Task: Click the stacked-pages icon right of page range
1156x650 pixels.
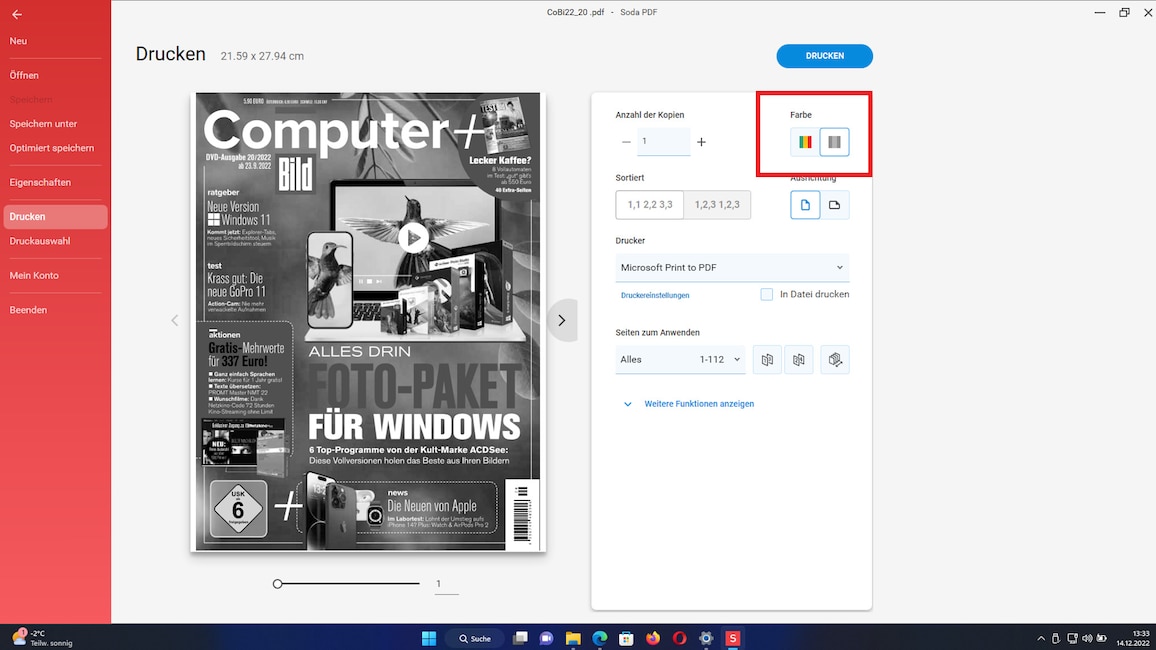Action: (x=835, y=360)
